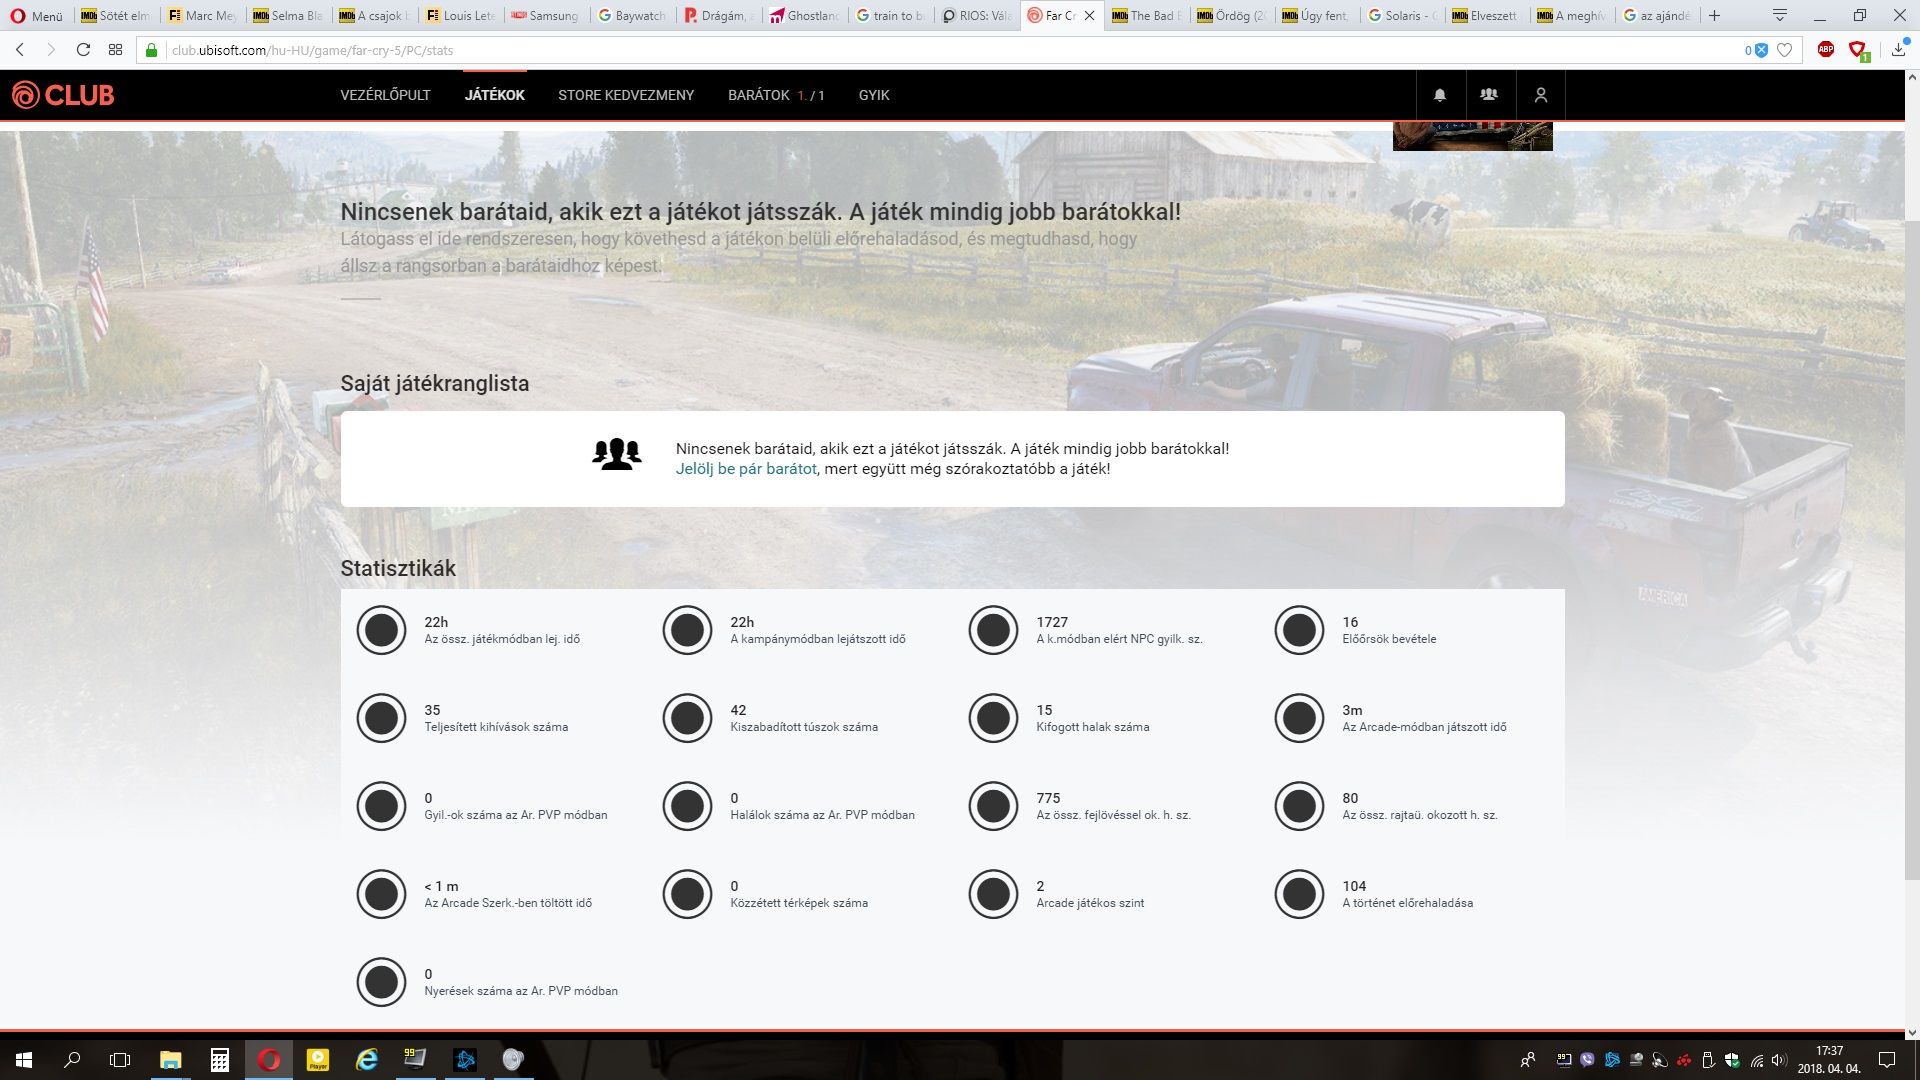Open the Opera Menü button
Image resolution: width=1920 pixels, height=1080 pixels.
36,16
